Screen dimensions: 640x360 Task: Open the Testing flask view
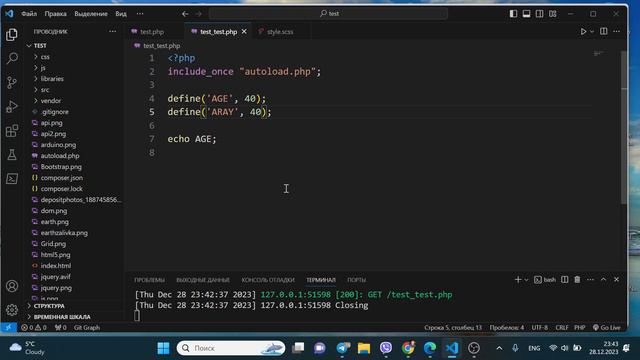click(x=12, y=155)
